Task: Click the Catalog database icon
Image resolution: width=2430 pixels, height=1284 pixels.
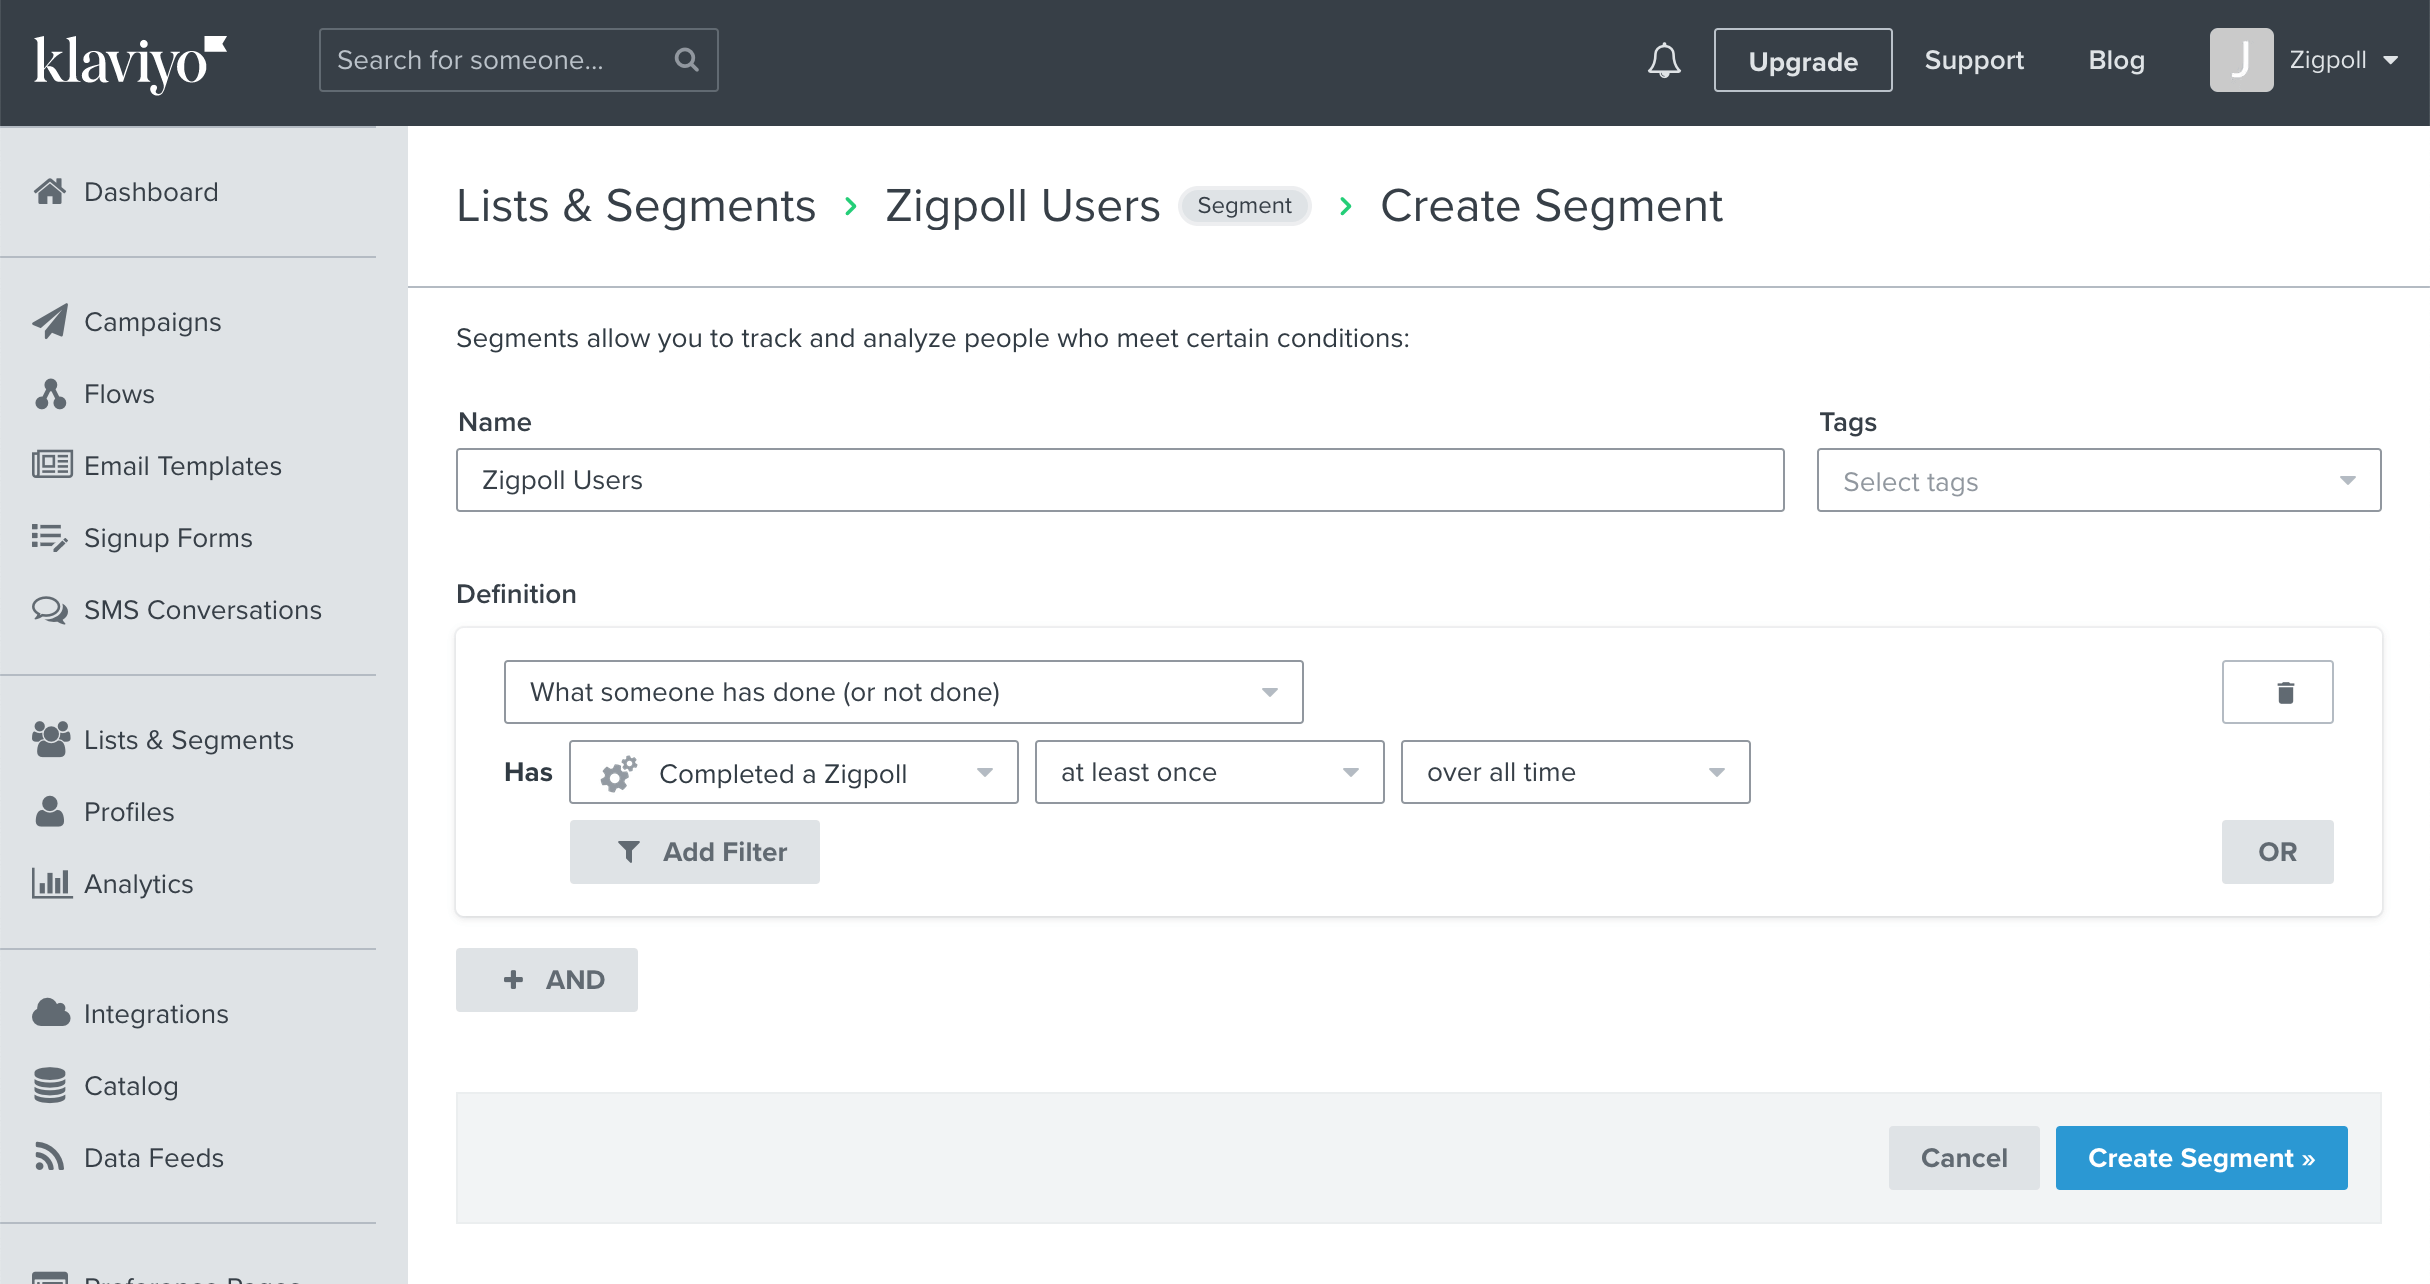Action: 50,1085
